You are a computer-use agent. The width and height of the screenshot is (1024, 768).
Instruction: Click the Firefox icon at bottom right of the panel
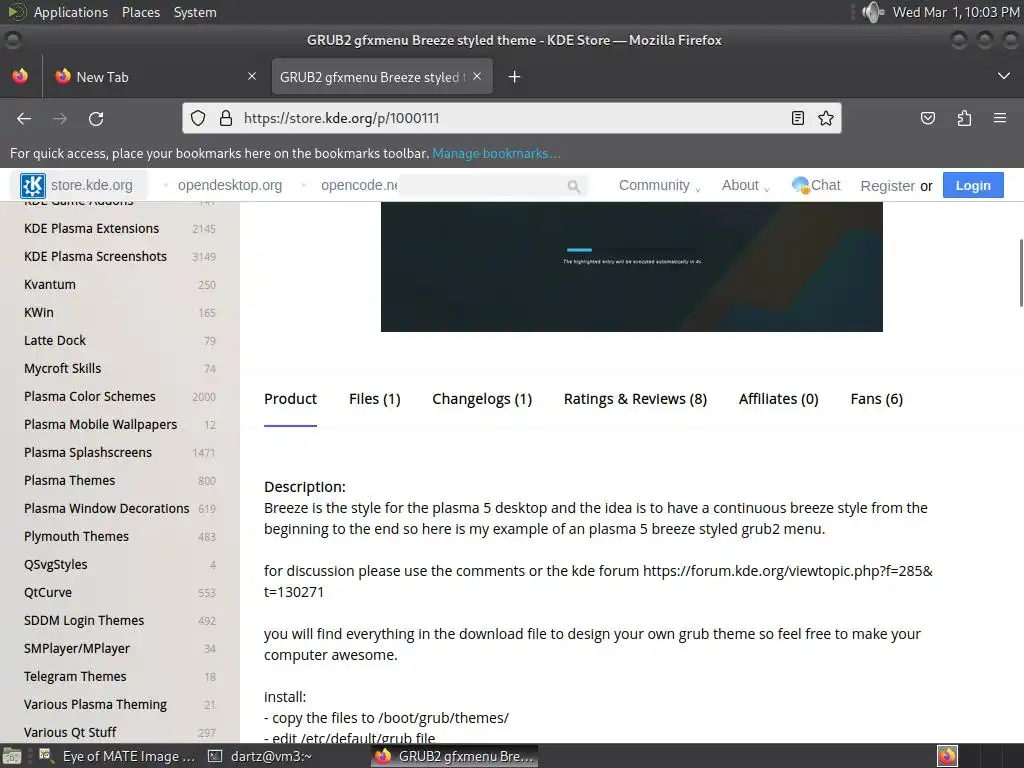tap(947, 756)
